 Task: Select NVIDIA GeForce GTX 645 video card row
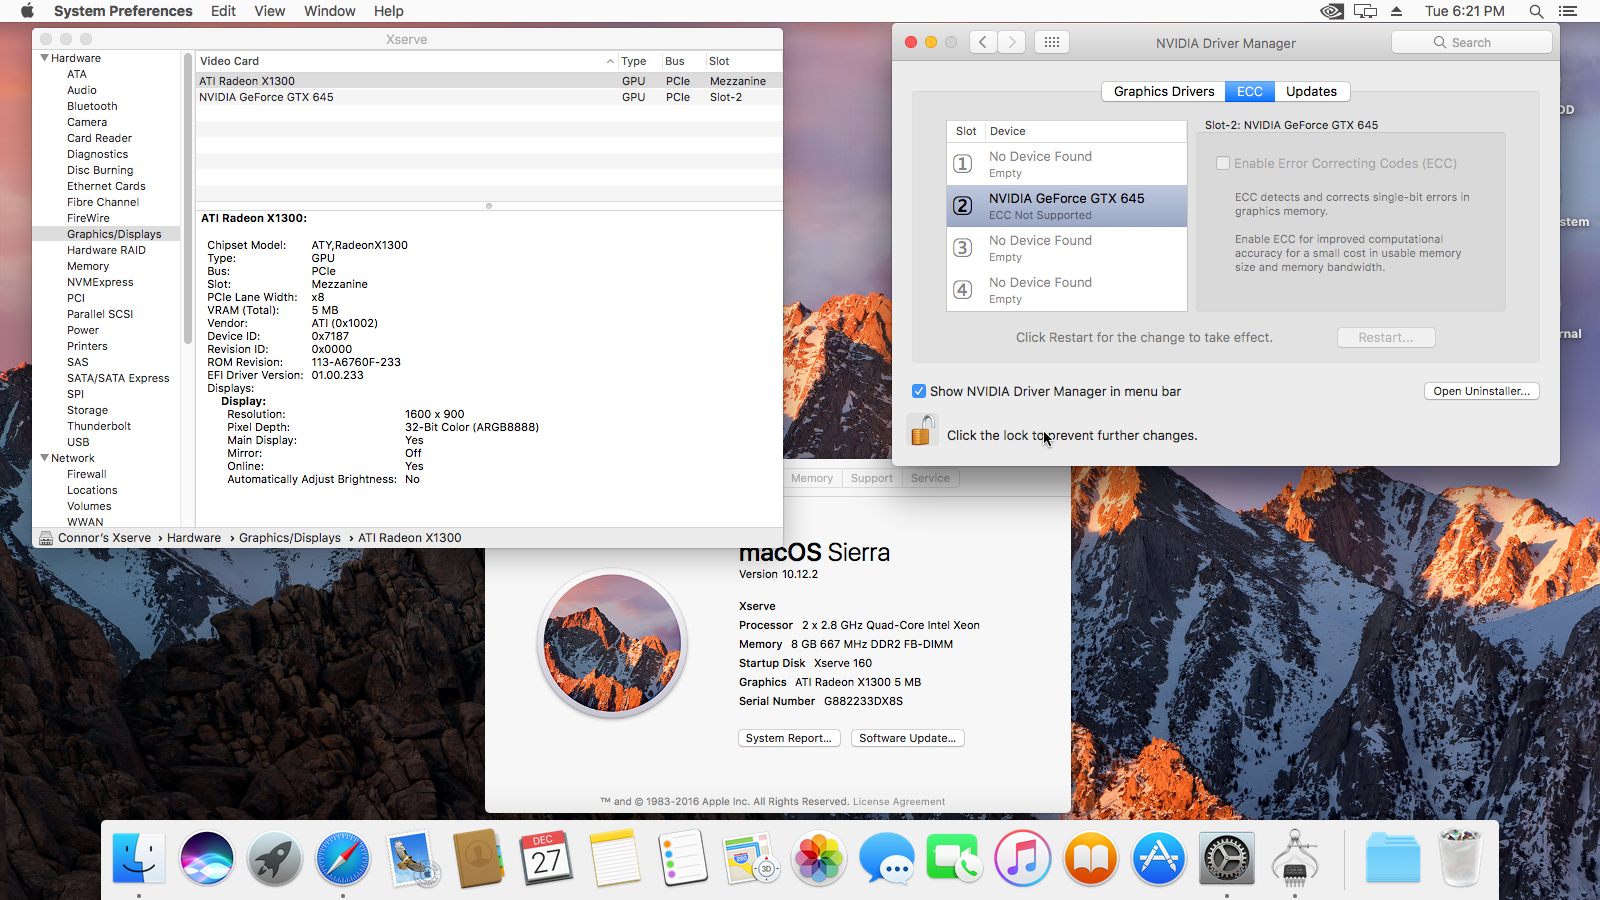pos(489,97)
